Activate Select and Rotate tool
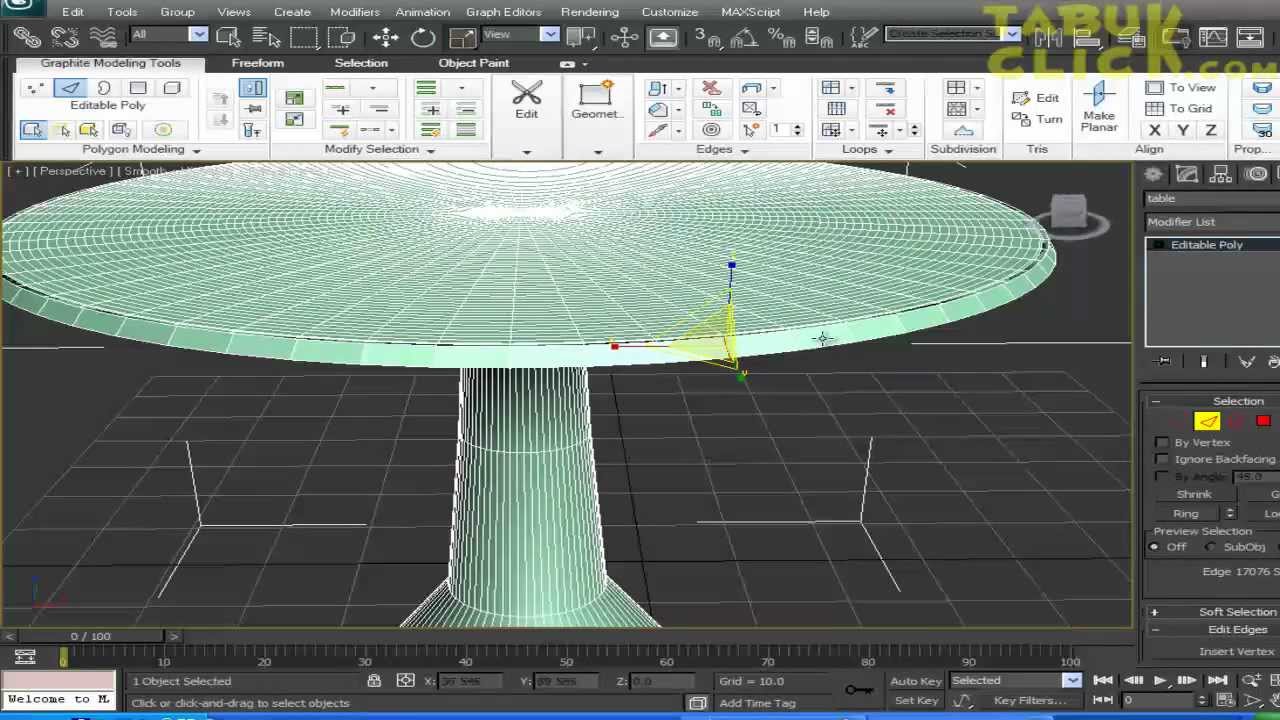 click(x=424, y=37)
